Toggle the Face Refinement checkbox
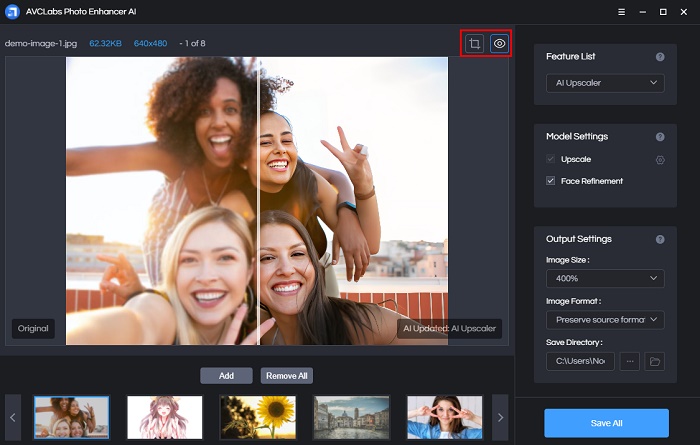Viewport: 700px width, 445px height. click(550, 181)
